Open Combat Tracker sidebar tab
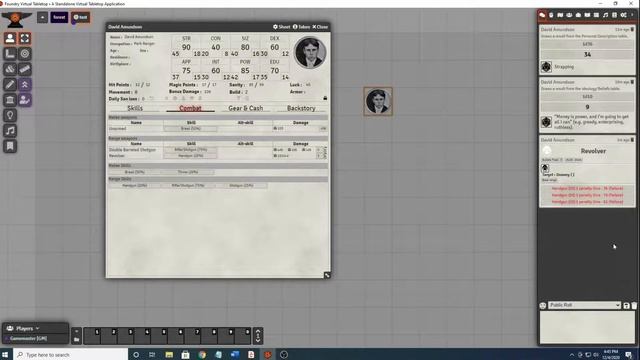640x360 pixels. (x=551, y=15)
